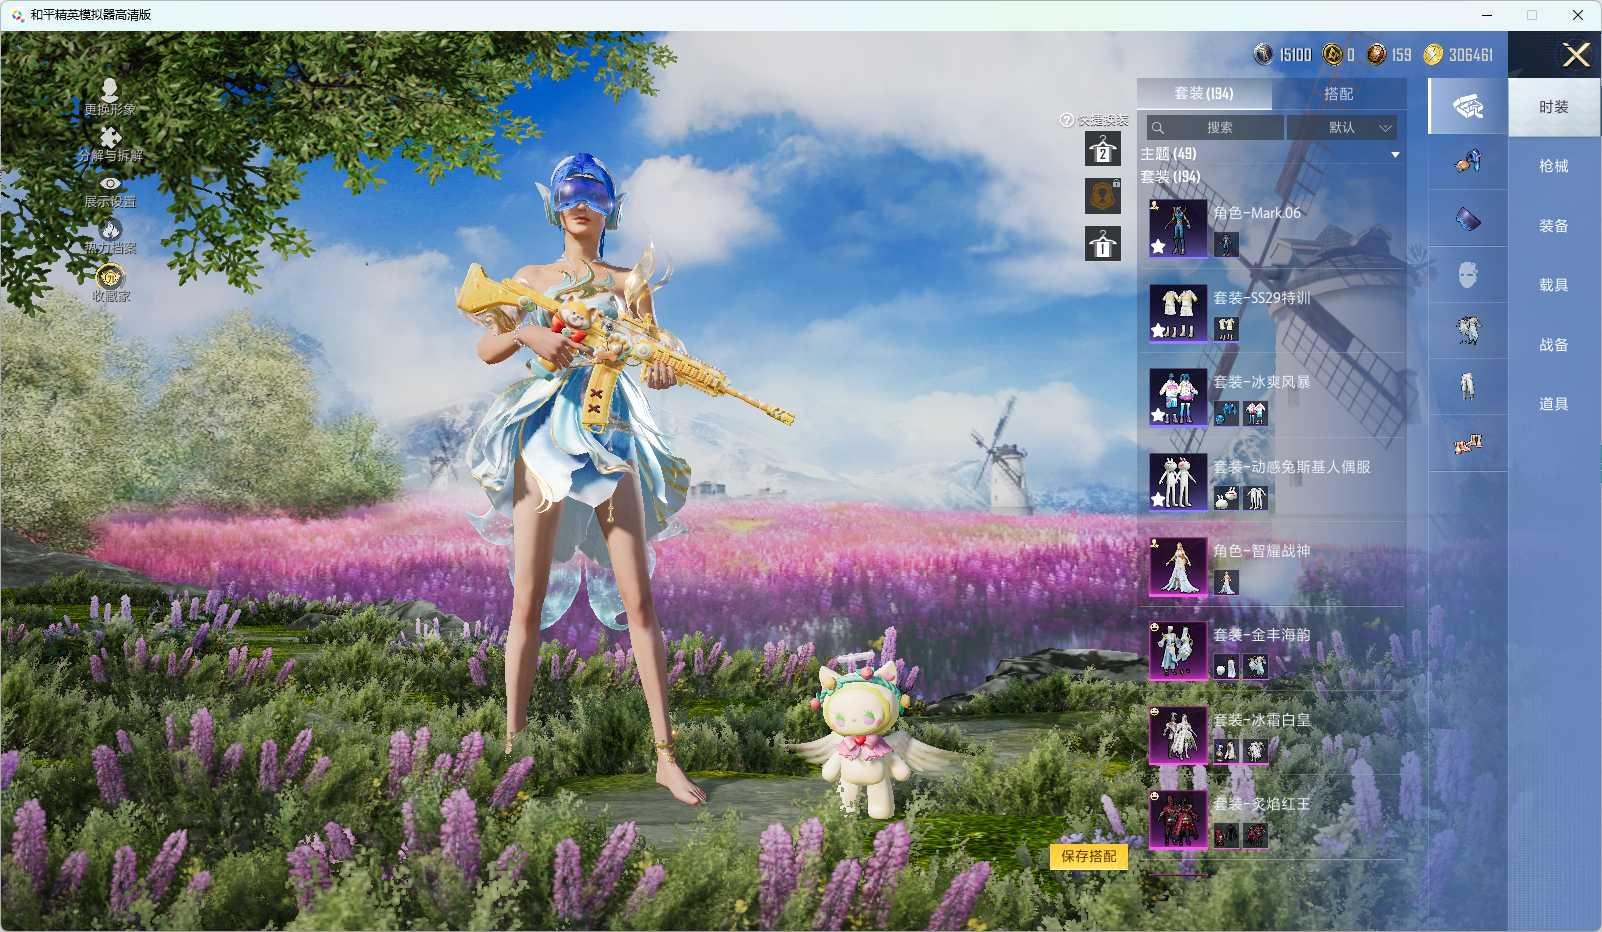Open the 默认 sort dropdown

pyautogui.click(x=1342, y=127)
